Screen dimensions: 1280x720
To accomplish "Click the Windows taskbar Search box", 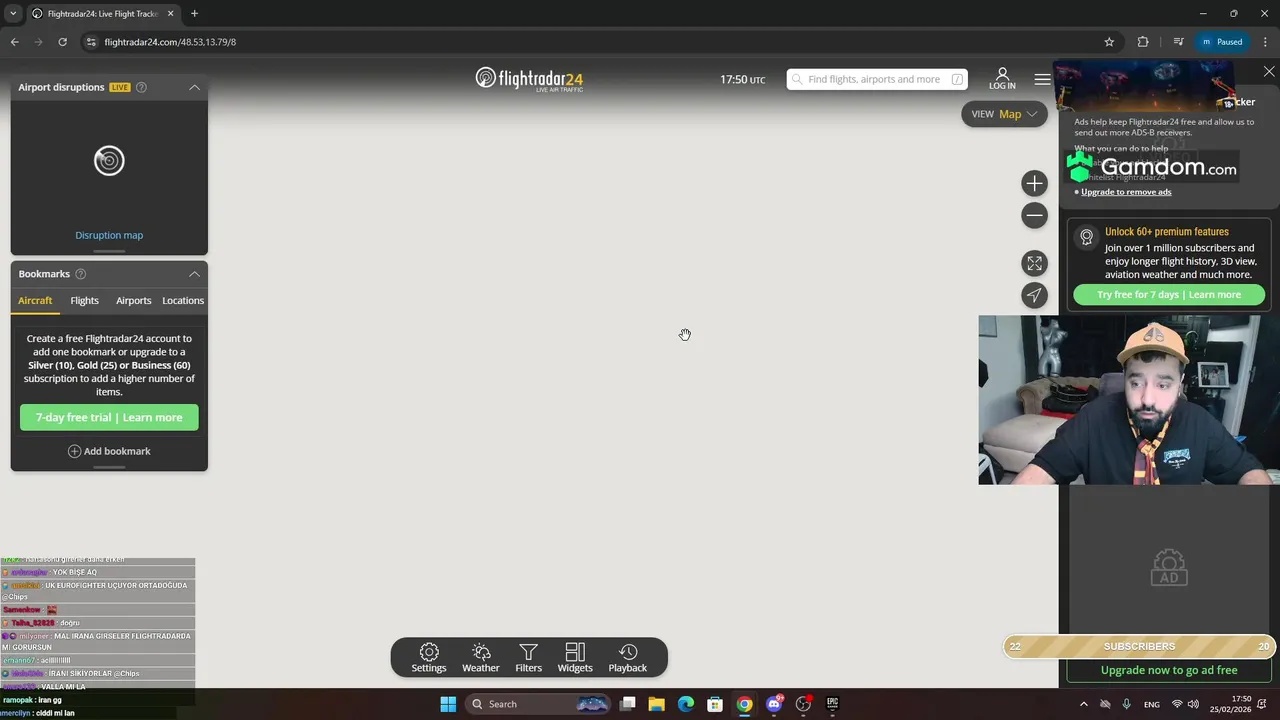I will click(538, 704).
